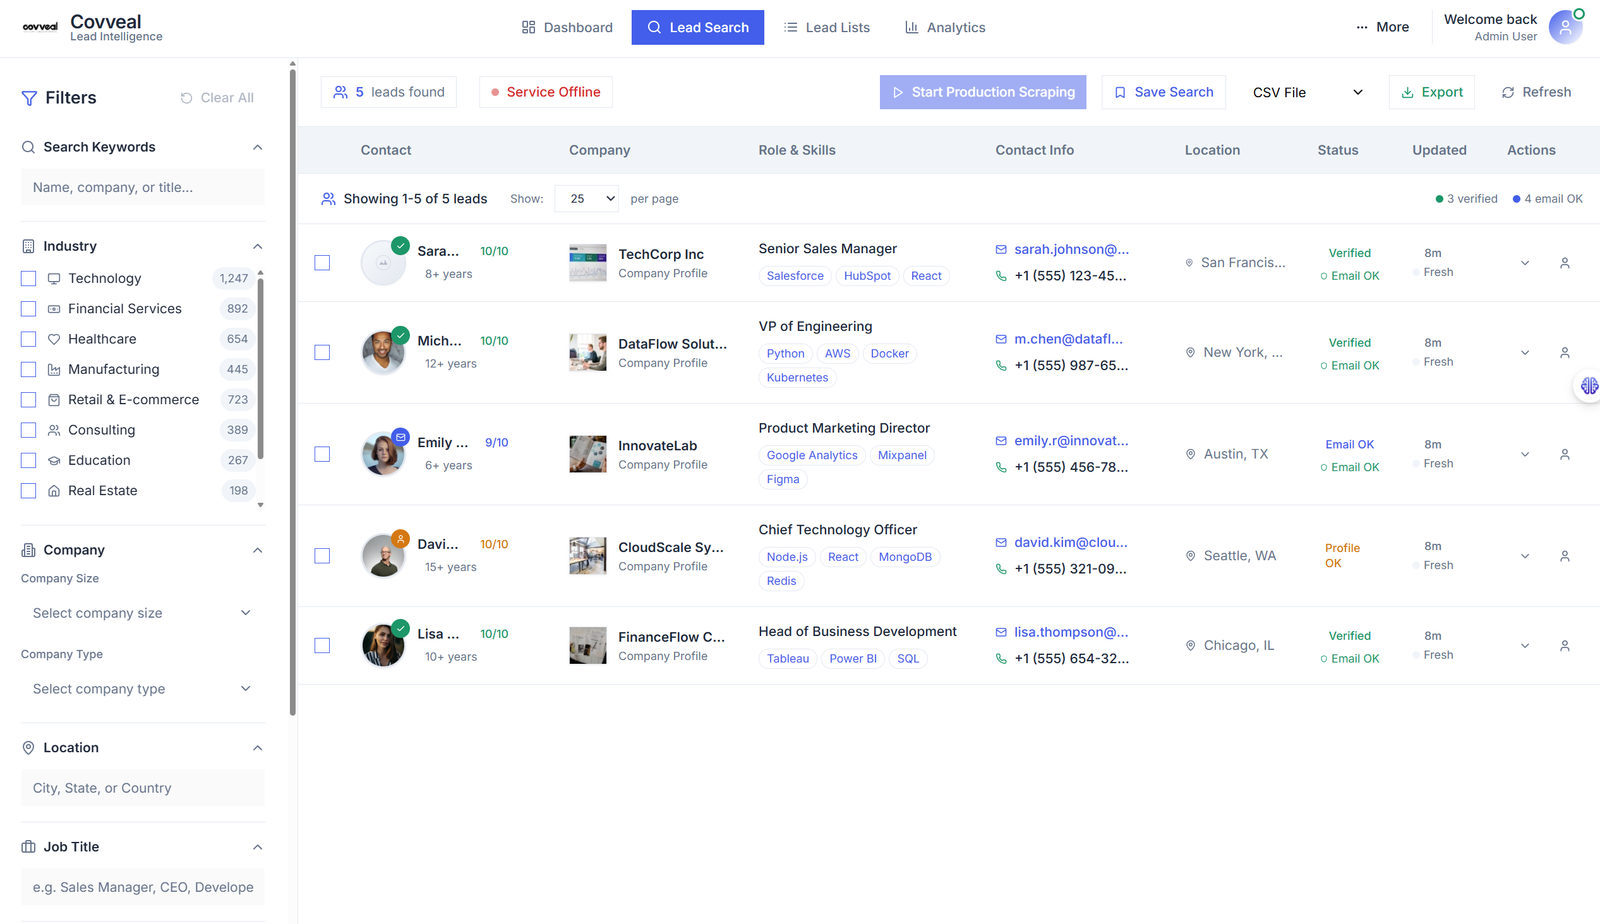Screen dimensions: 1600x924
Task: Click the email icon beside sarah.johnson's address
Action: point(1000,249)
